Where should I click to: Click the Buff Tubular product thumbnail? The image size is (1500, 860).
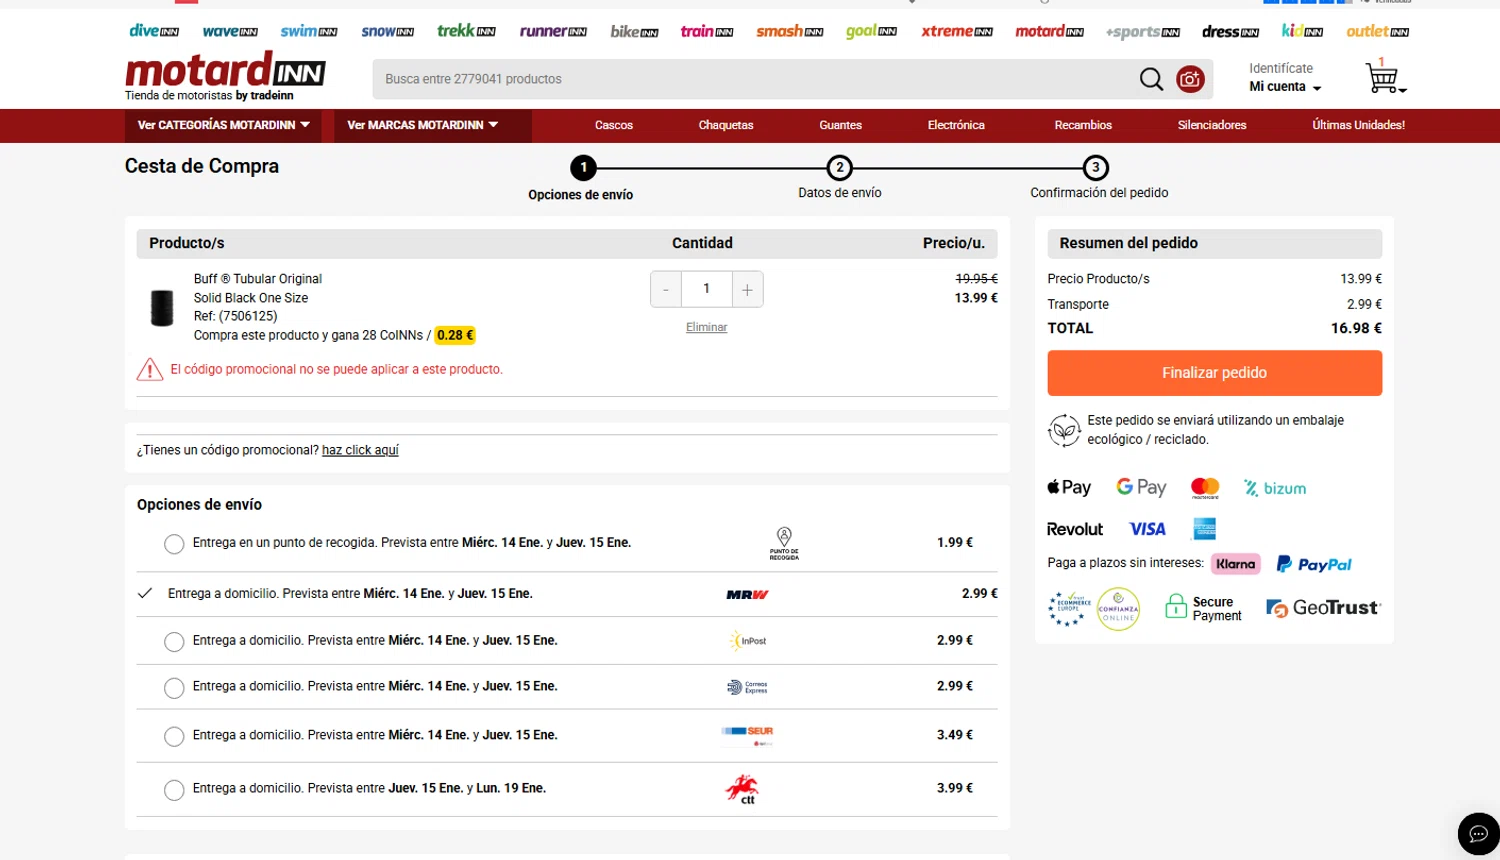tap(162, 308)
